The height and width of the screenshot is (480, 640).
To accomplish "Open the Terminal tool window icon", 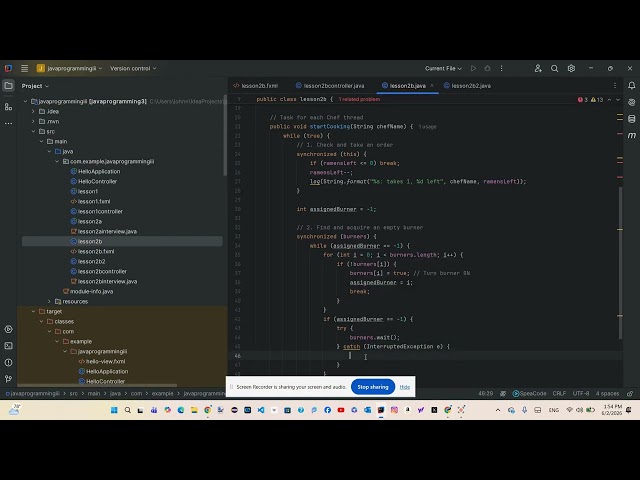I will (x=9, y=346).
